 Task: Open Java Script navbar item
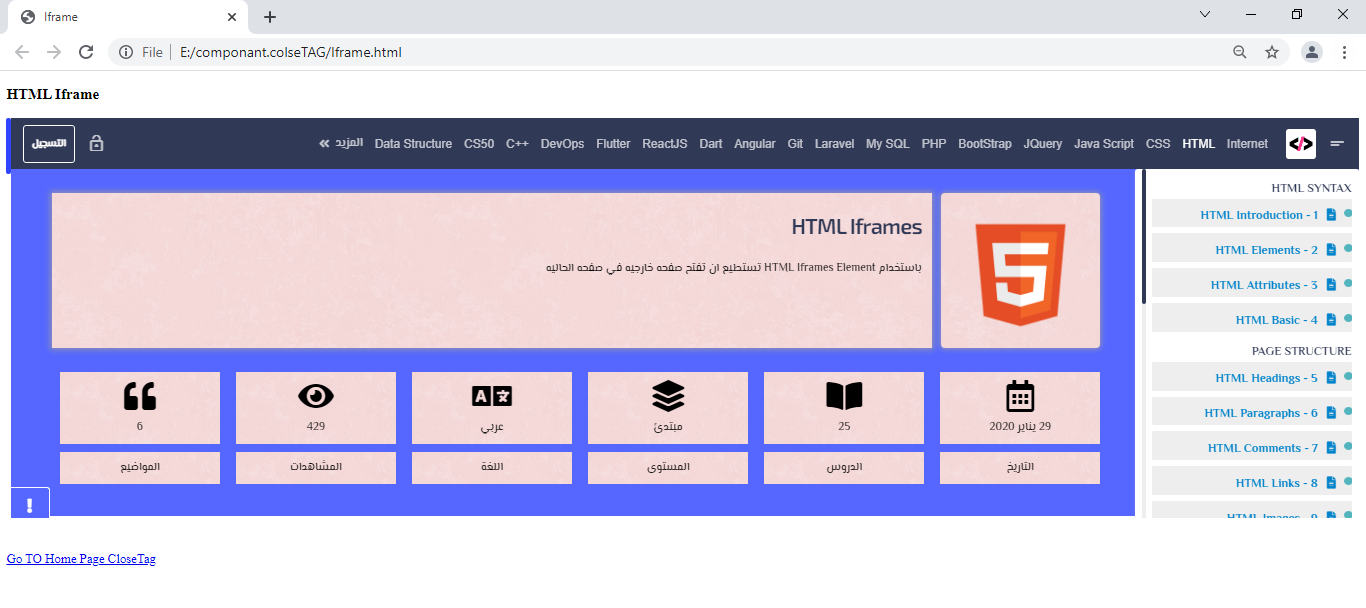(1104, 144)
